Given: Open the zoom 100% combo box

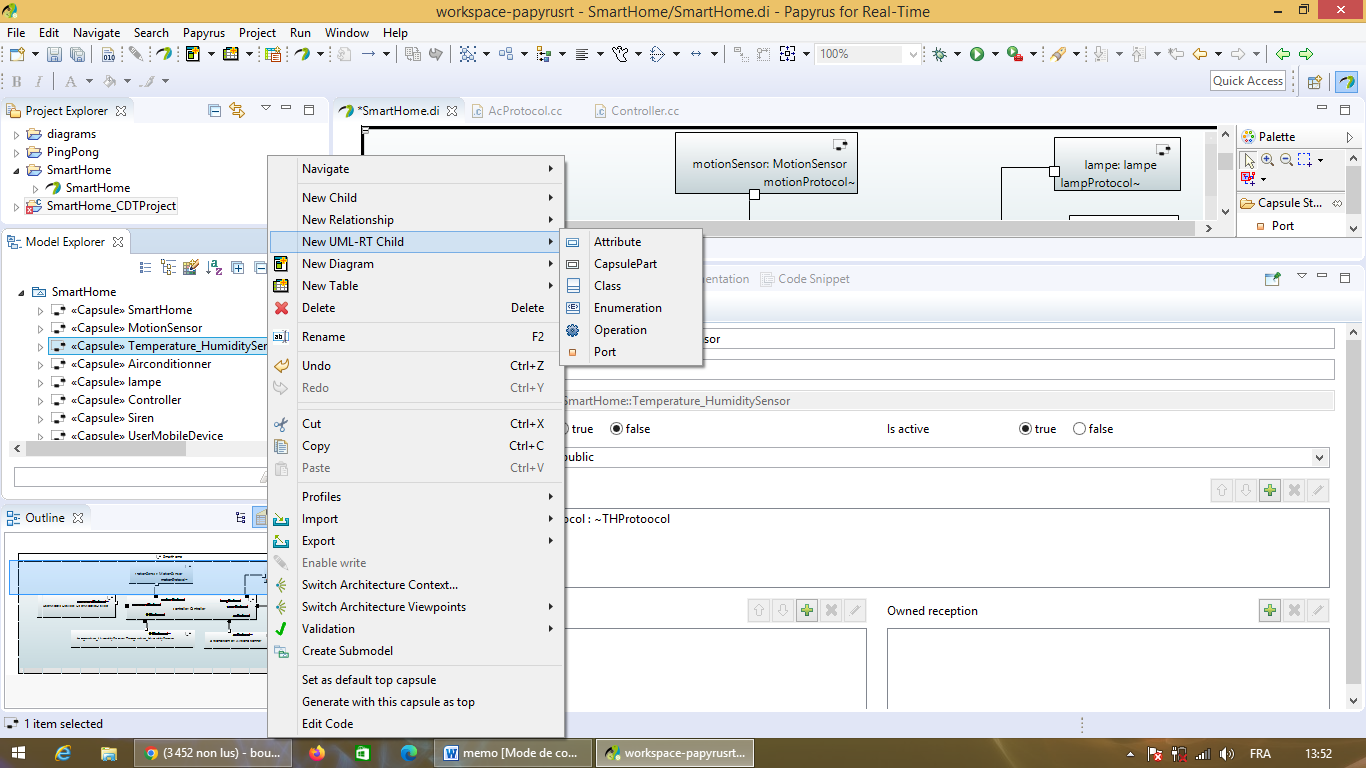Looking at the screenshot, I should [868, 54].
